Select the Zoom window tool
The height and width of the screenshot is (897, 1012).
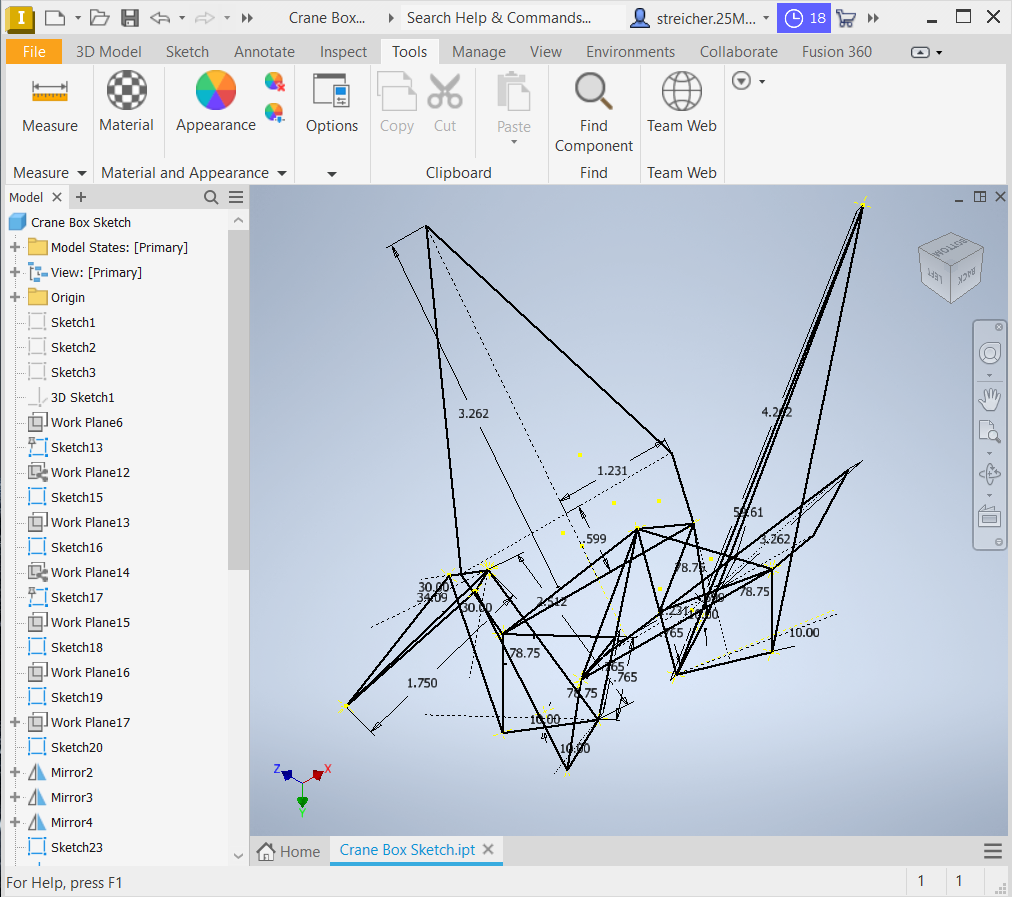(x=989, y=431)
